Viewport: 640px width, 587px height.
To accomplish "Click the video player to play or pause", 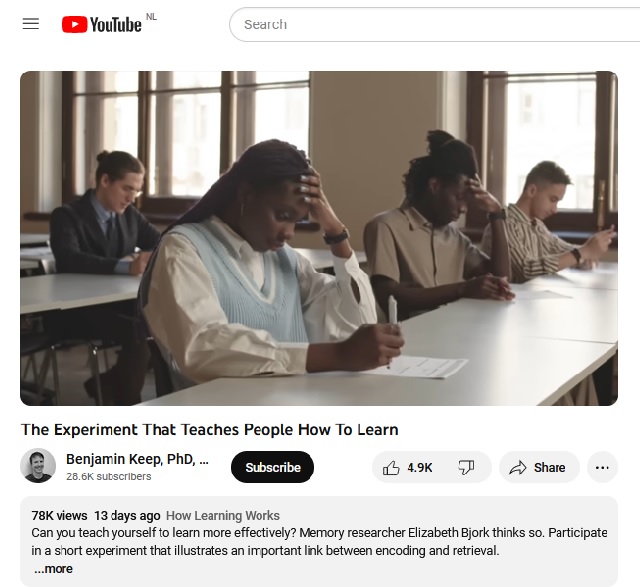I will click(x=319, y=238).
